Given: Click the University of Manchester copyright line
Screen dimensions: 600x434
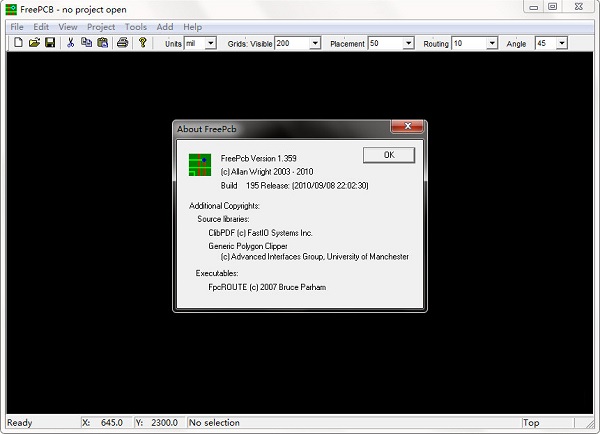Looking at the screenshot, I should coord(315,257).
